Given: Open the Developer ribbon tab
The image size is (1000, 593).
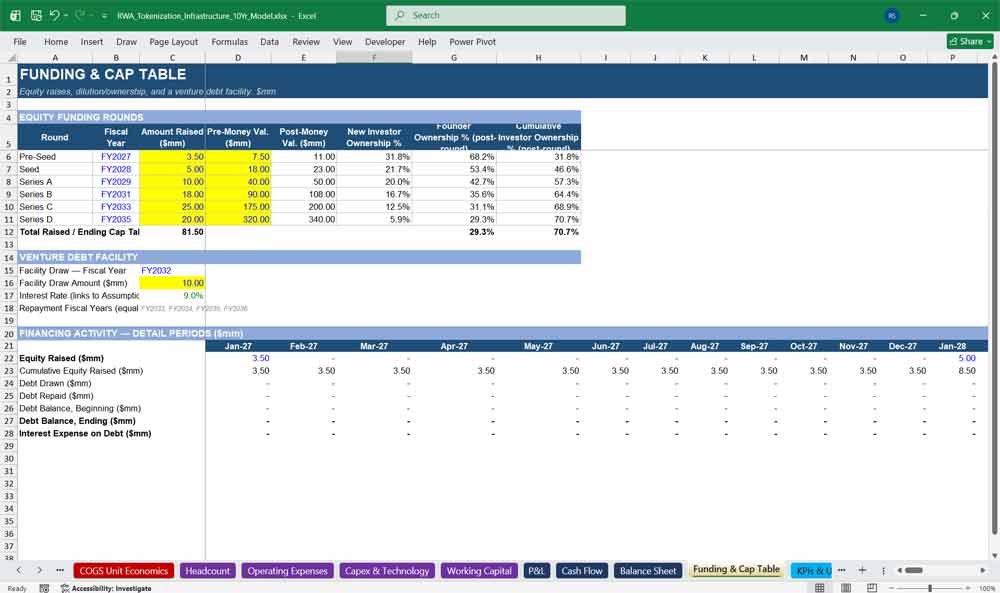Looking at the screenshot, I should pos(385,41).
